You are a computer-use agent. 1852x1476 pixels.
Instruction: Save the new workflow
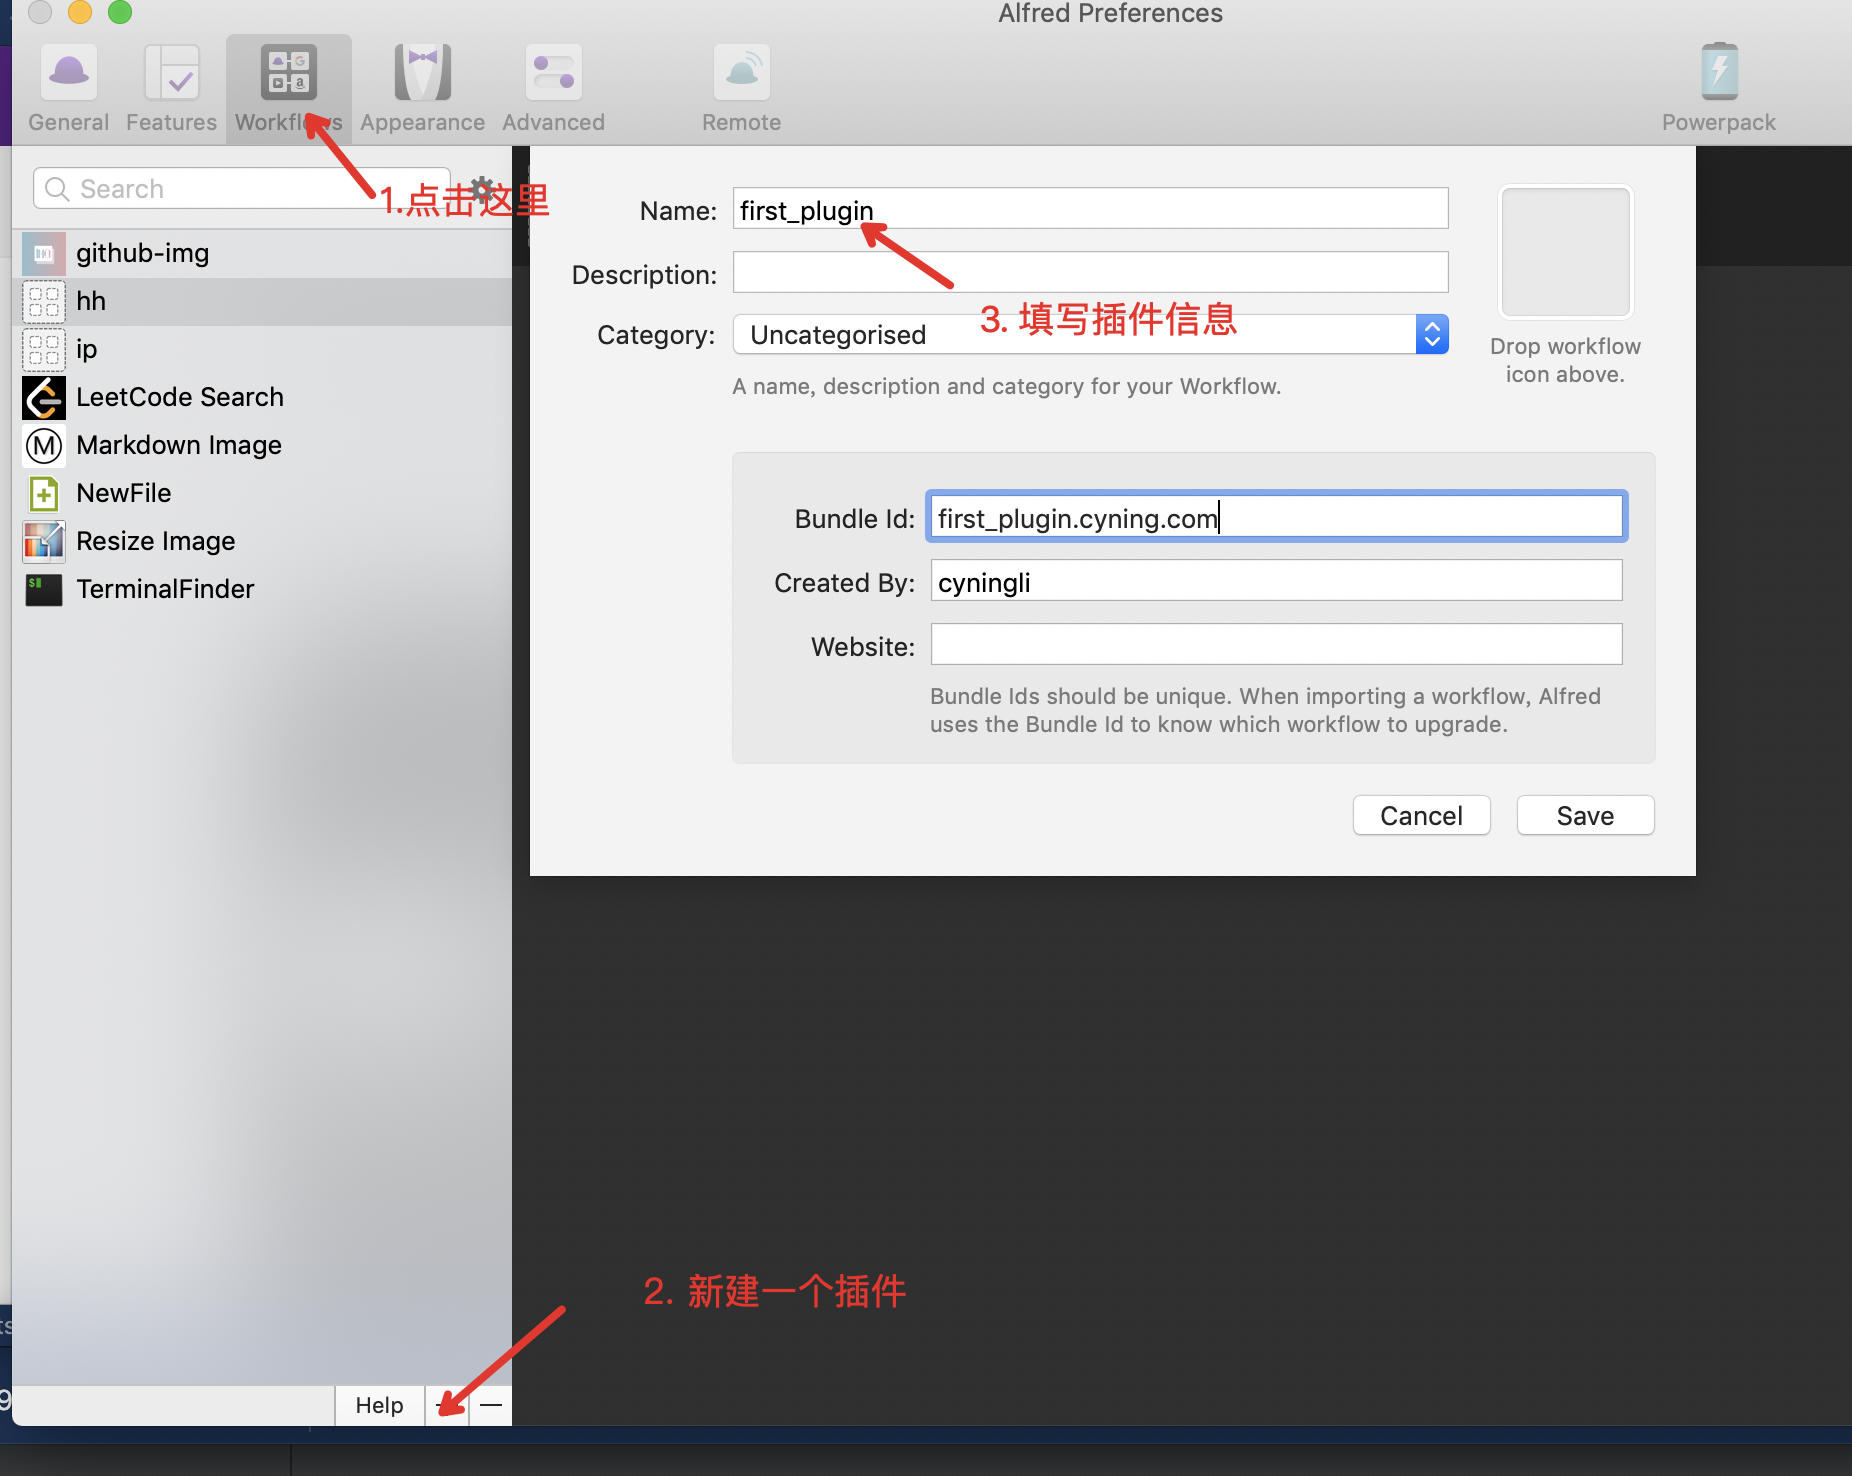coord(1585,815)
